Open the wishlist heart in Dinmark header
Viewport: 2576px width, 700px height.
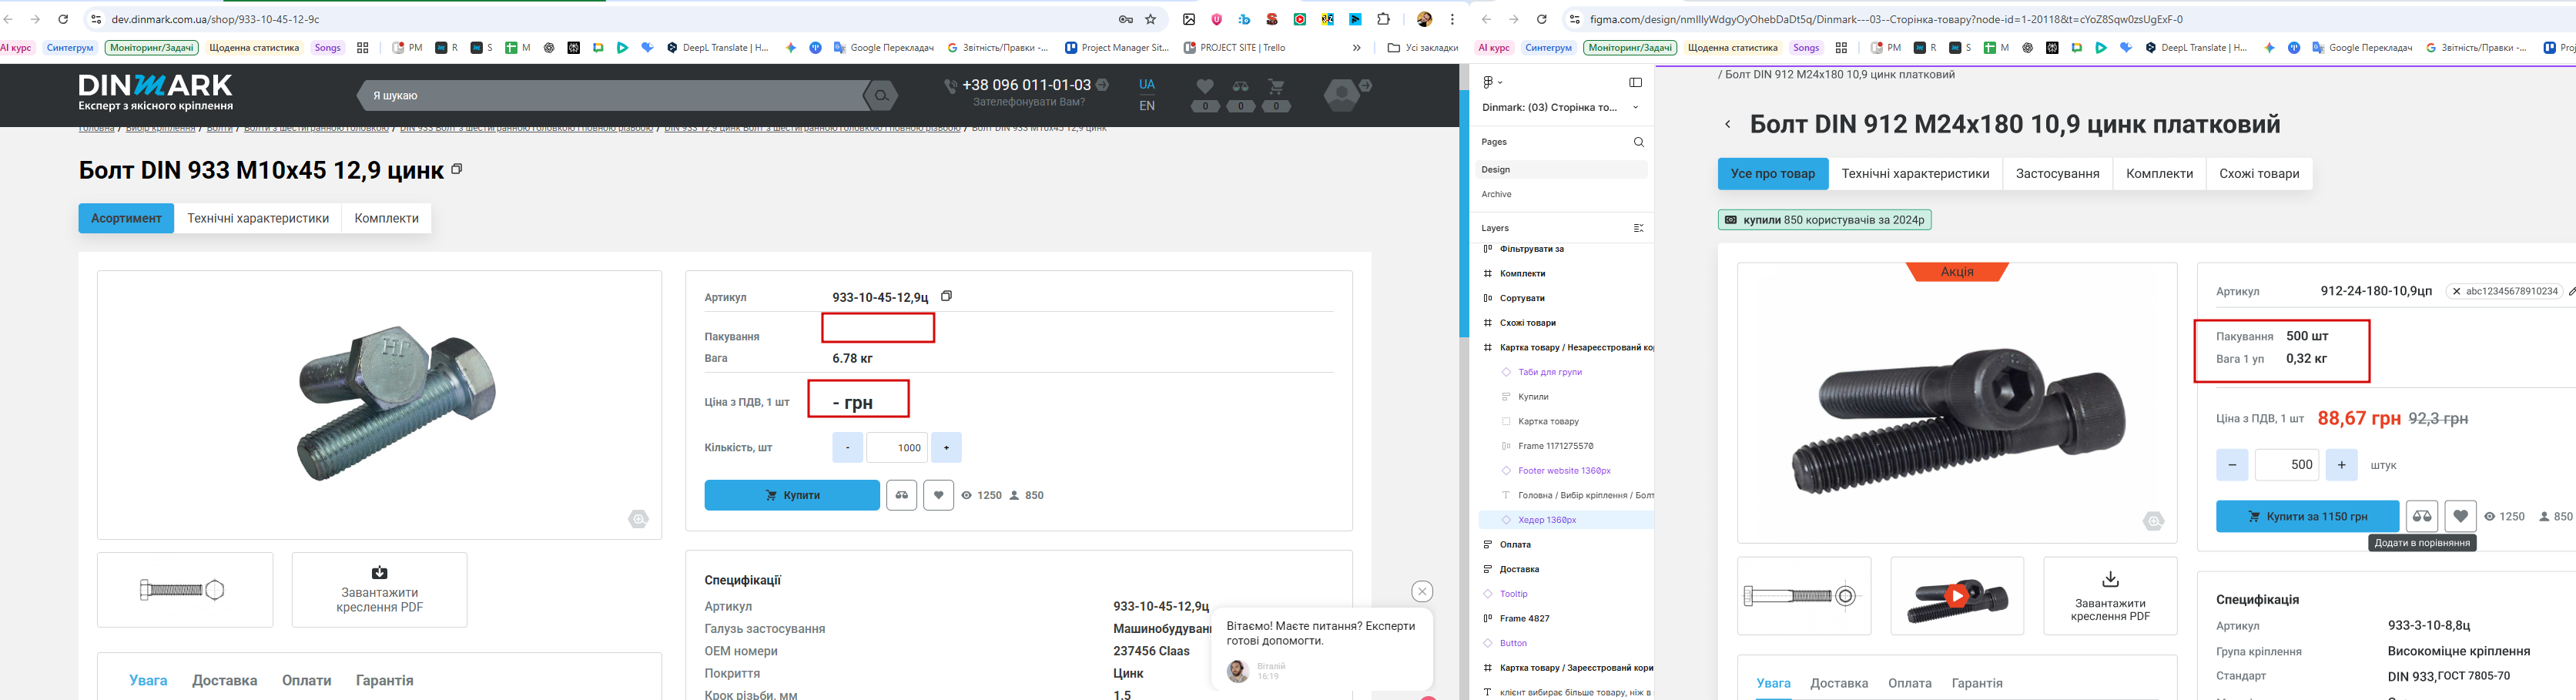(x=1205, y=87)
